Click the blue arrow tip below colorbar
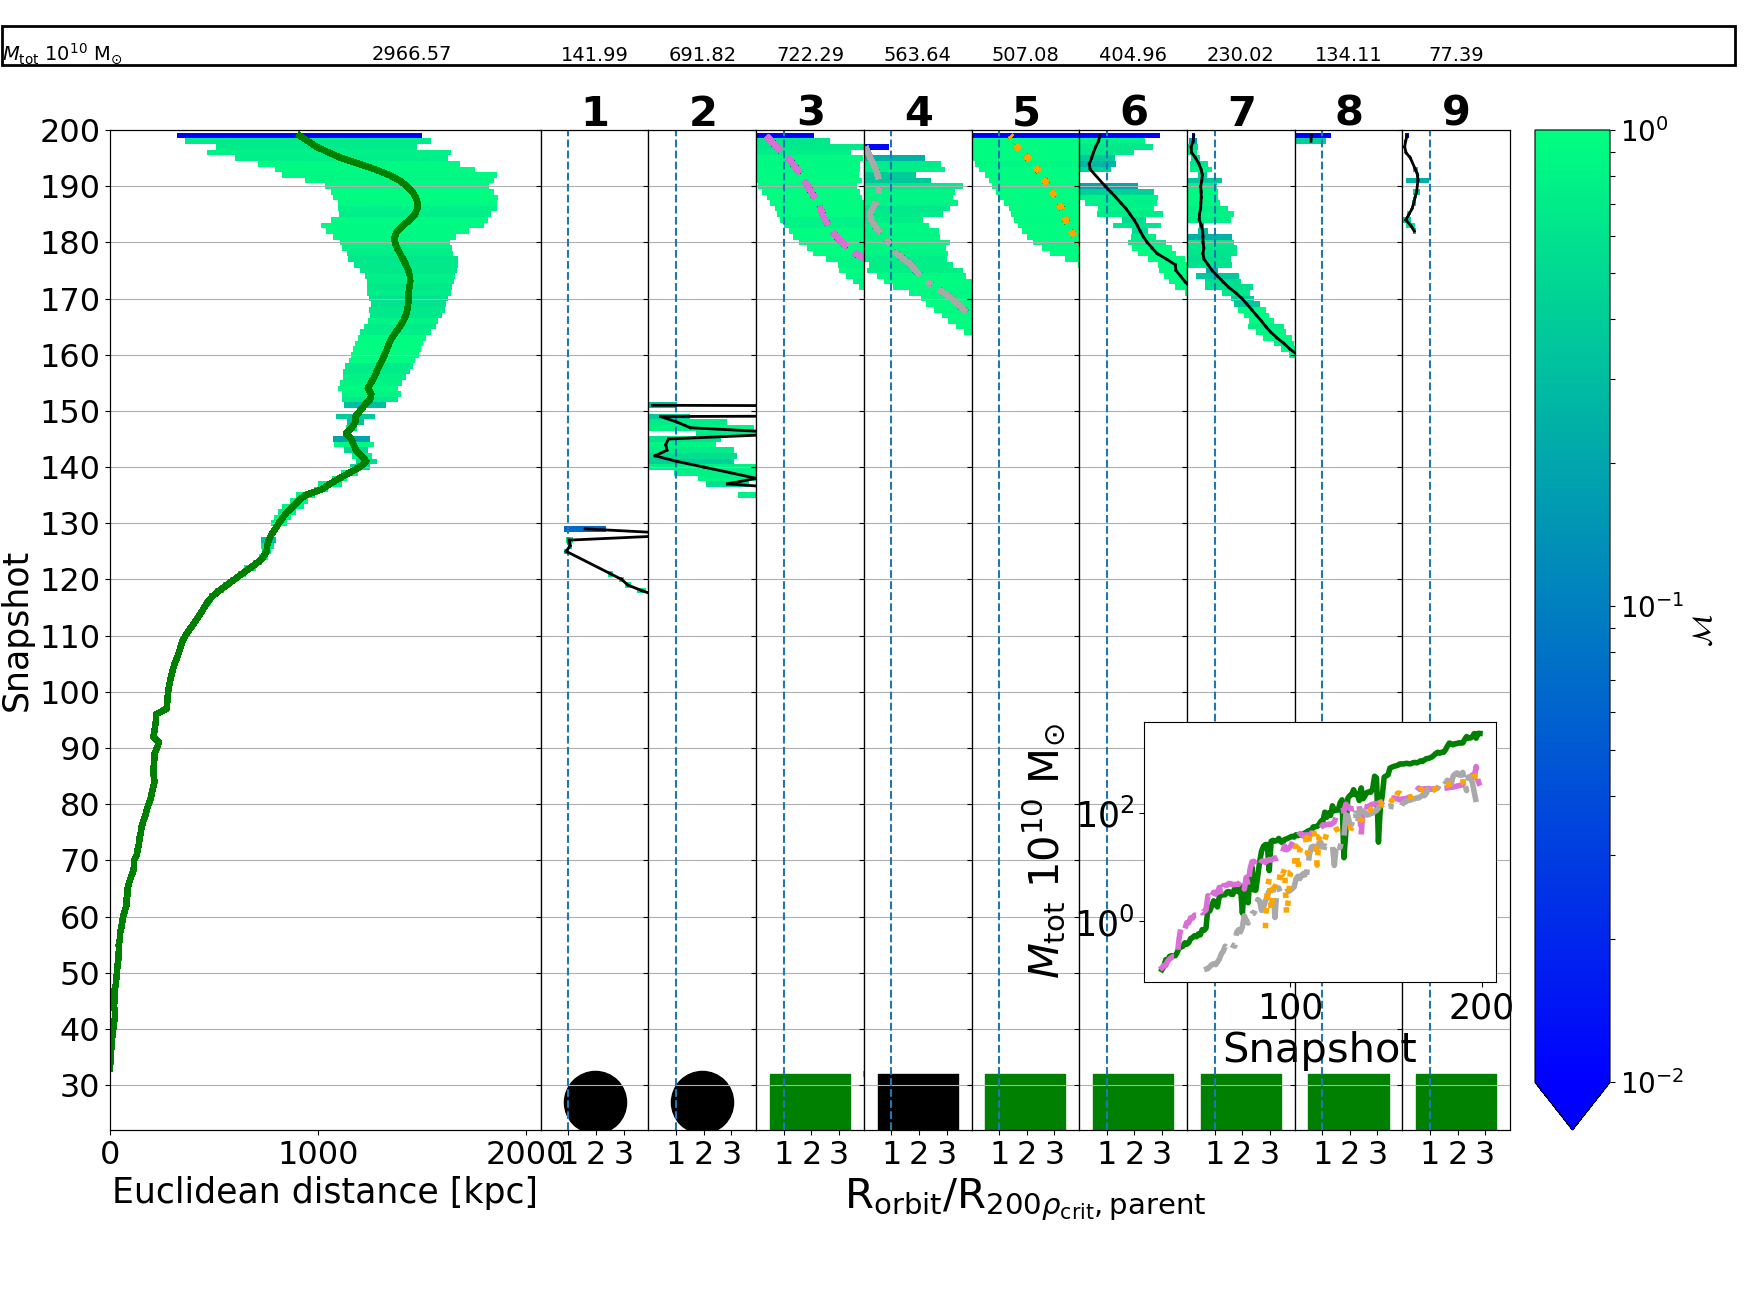Viewport: 1760px width, 1300px height. [1572, 1108]
